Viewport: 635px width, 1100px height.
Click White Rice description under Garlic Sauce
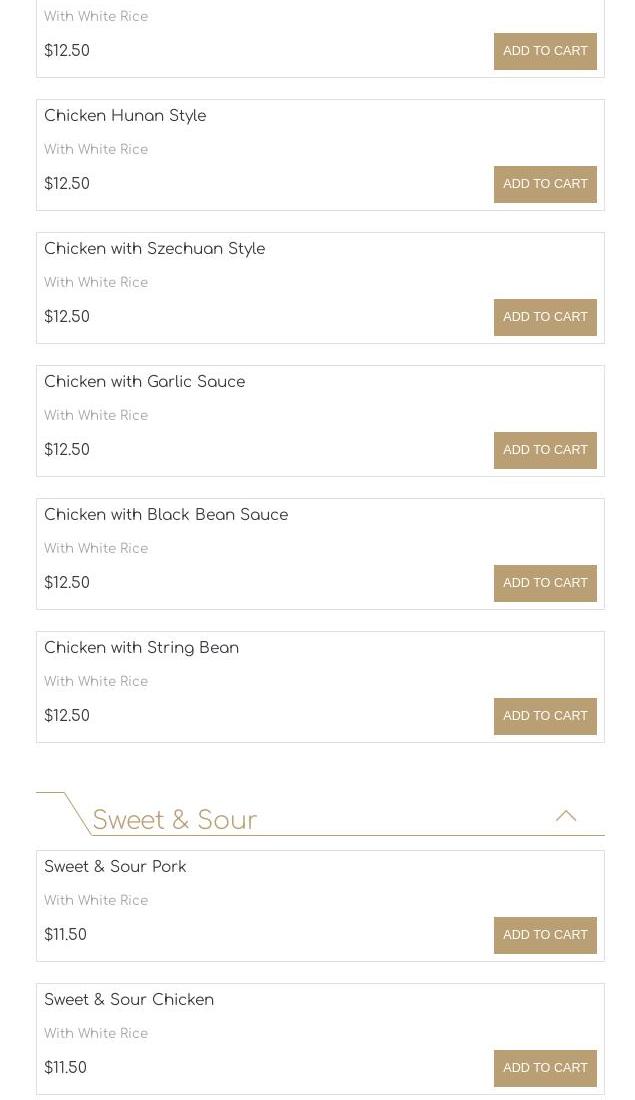pyautogui.click(x=96, y=416)
